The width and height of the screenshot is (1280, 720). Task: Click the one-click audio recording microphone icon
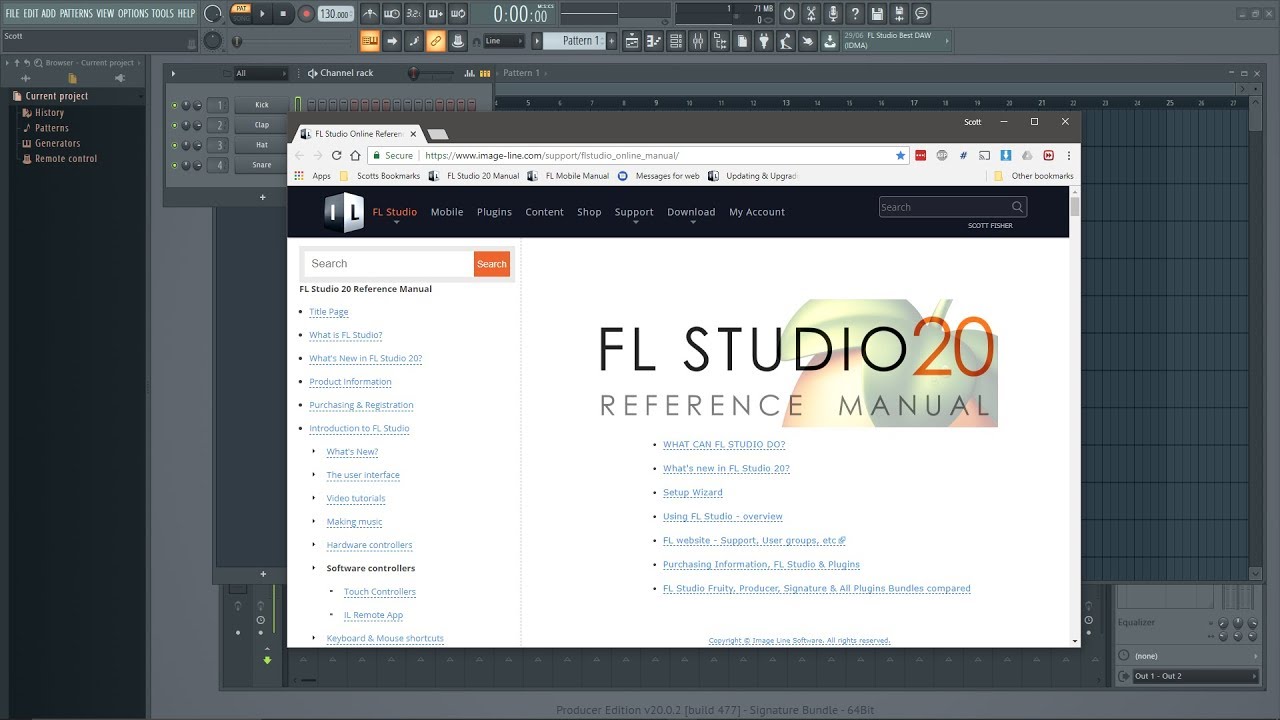(x=834, y=14)
